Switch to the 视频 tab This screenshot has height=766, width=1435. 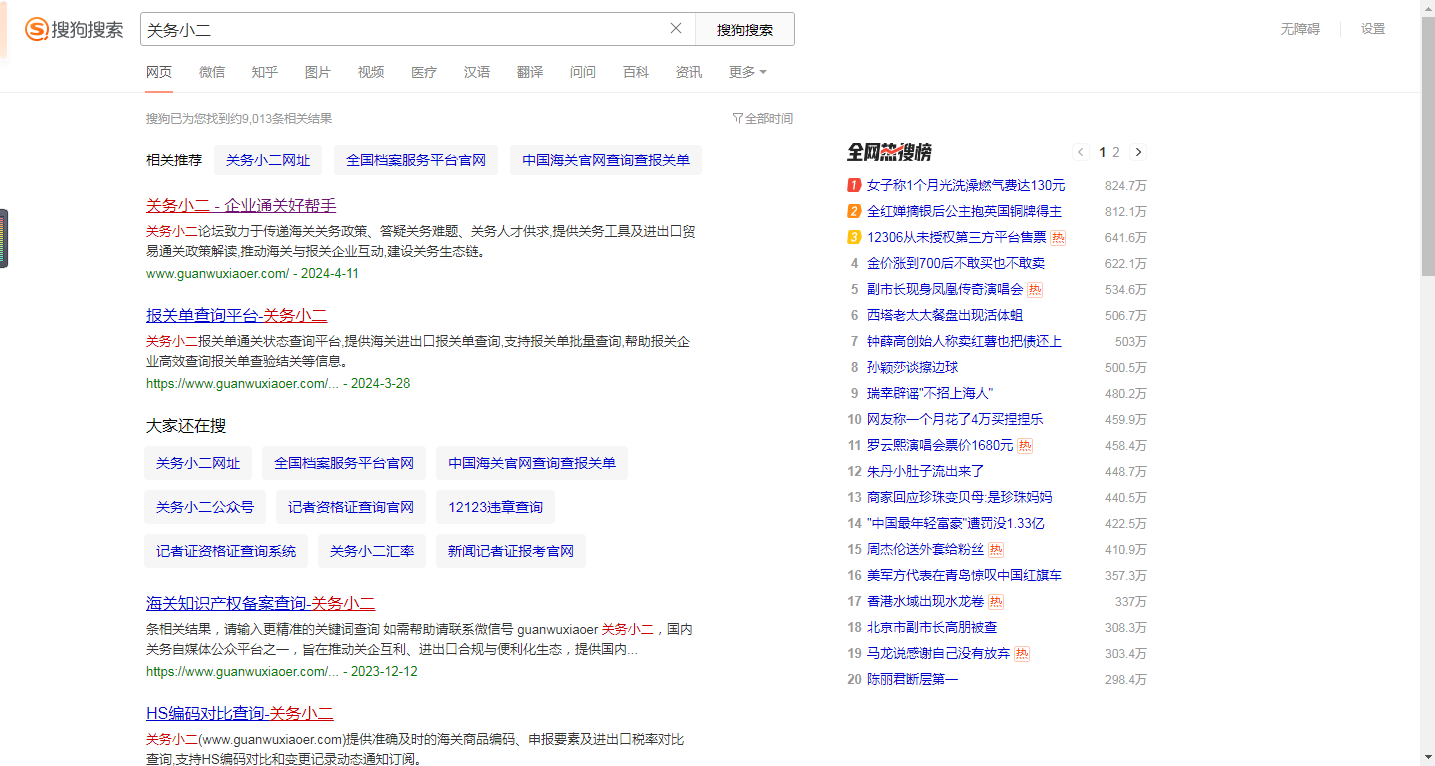371,72
